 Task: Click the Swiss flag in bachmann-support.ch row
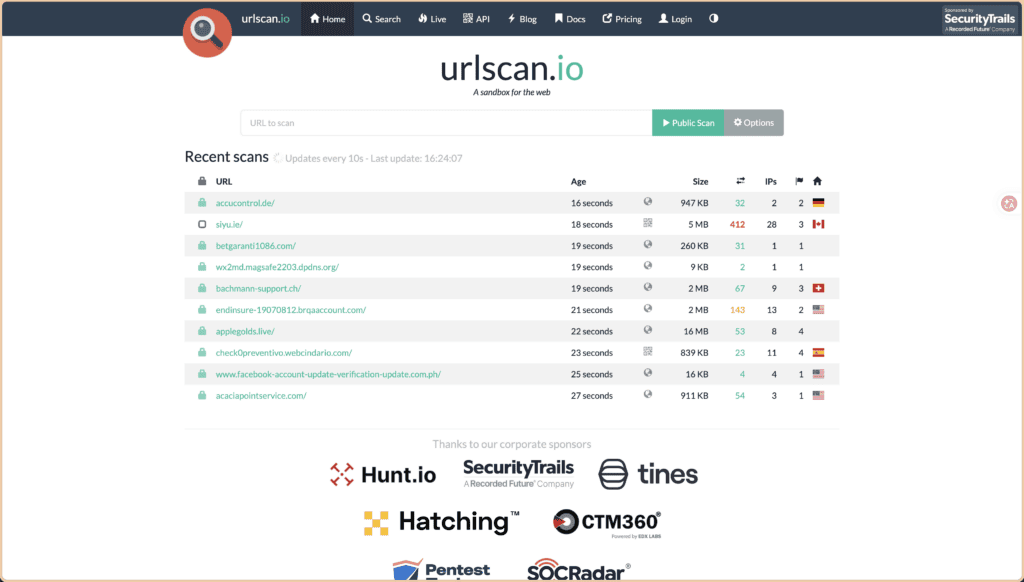click(x=818, y=288)
